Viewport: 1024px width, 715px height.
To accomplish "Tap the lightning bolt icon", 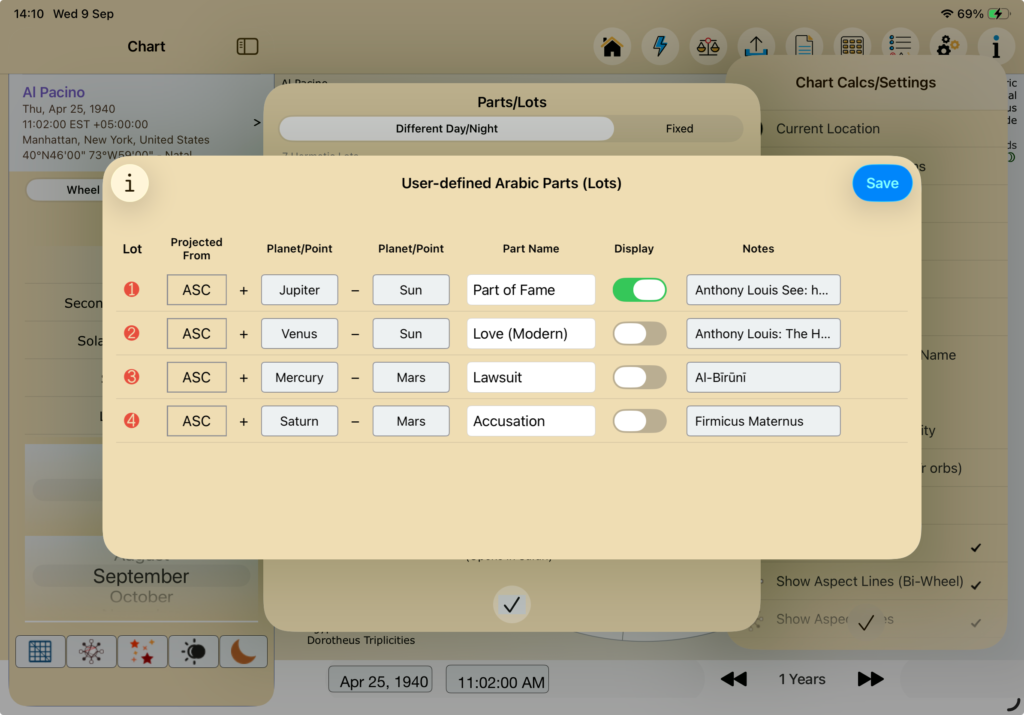I will 660,46.
